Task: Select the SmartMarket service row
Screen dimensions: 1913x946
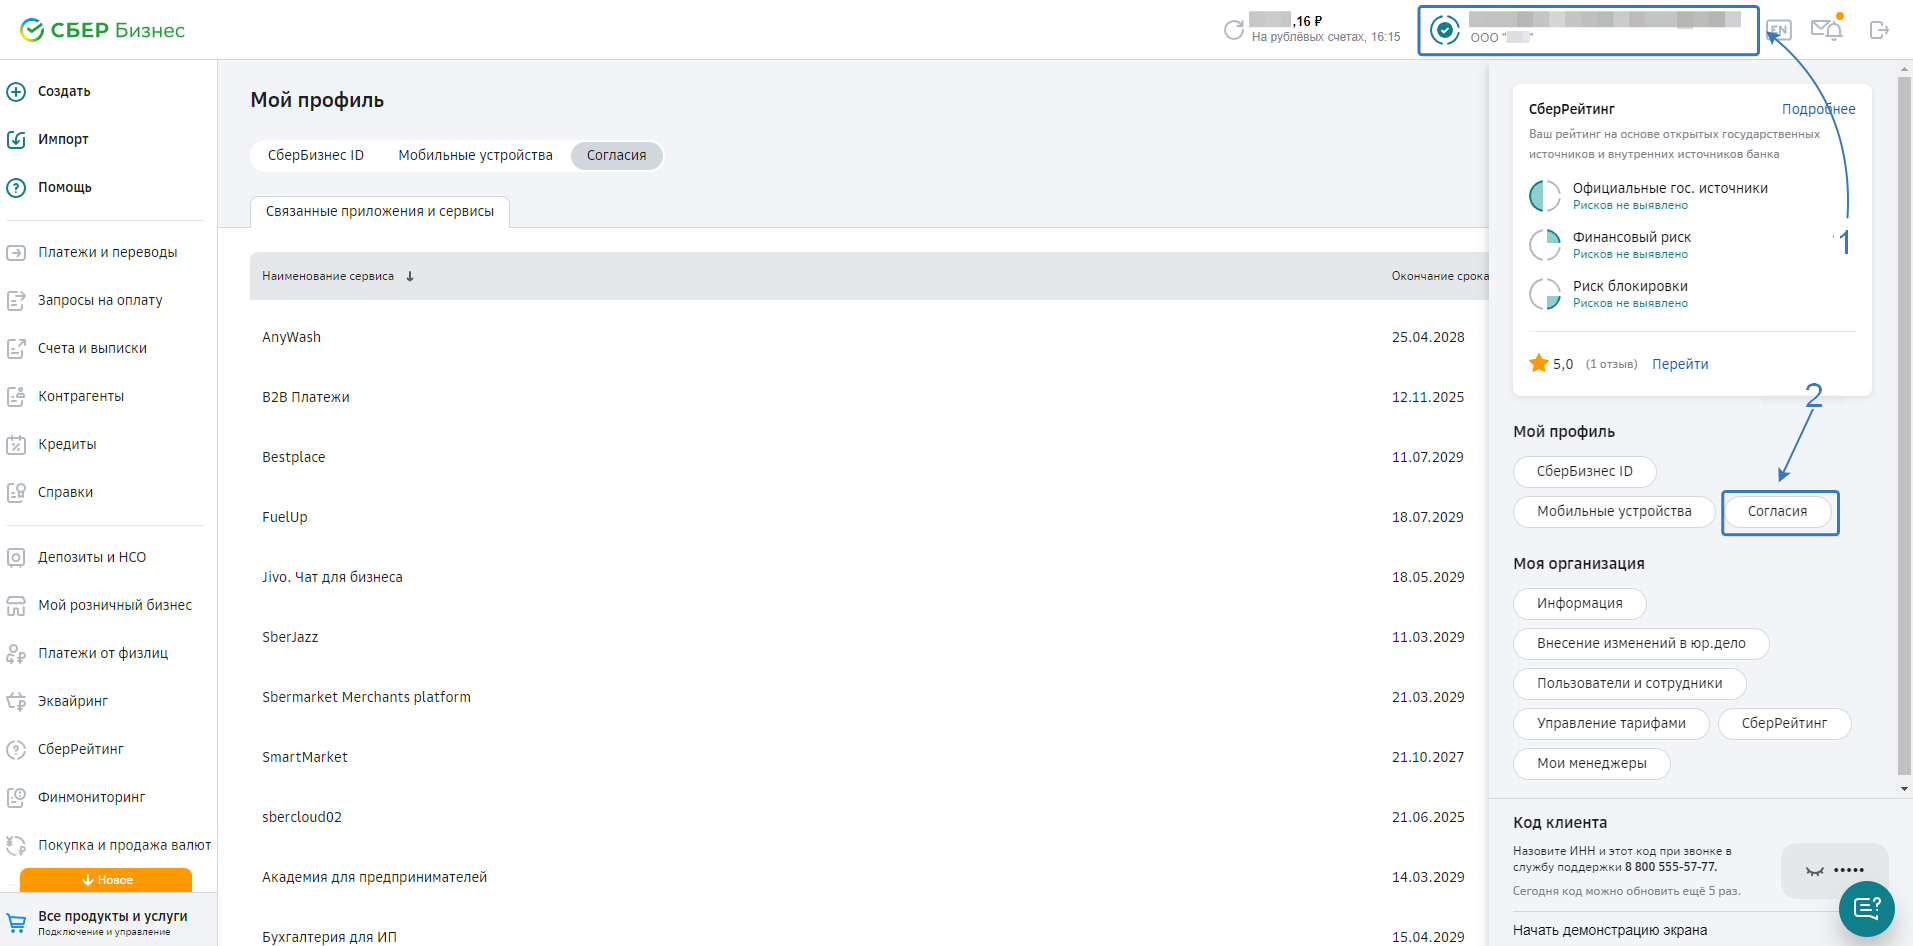Action: pyautogui.click(x=869, y=757)
